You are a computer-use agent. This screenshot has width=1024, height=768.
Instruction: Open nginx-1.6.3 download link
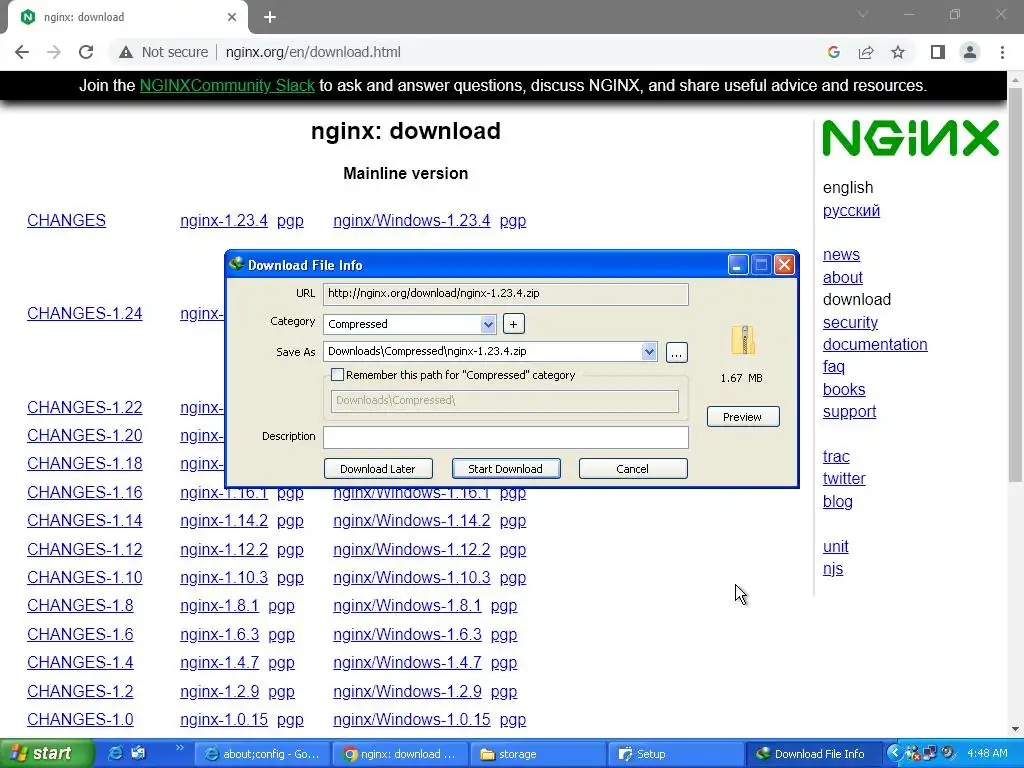pos(219,634)
